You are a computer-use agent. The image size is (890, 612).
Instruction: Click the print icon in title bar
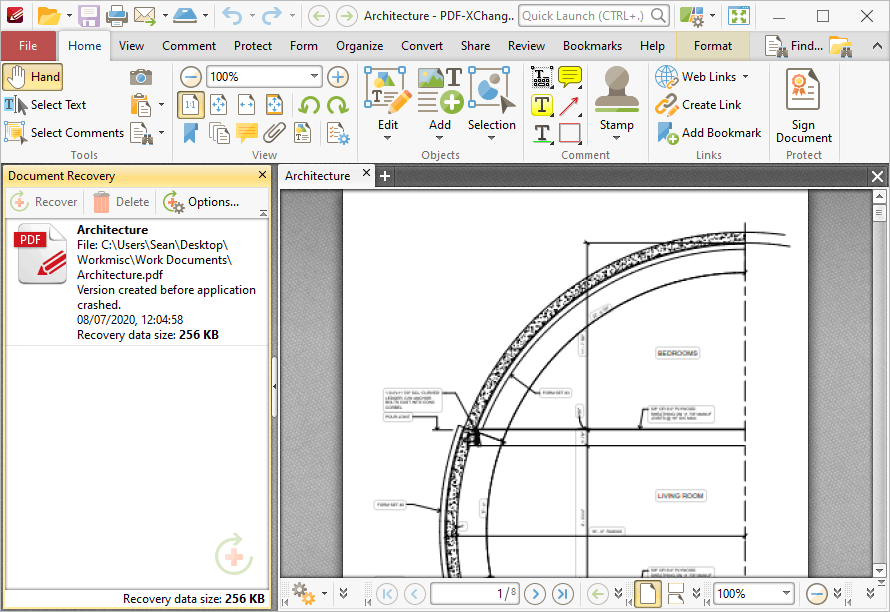116,15
